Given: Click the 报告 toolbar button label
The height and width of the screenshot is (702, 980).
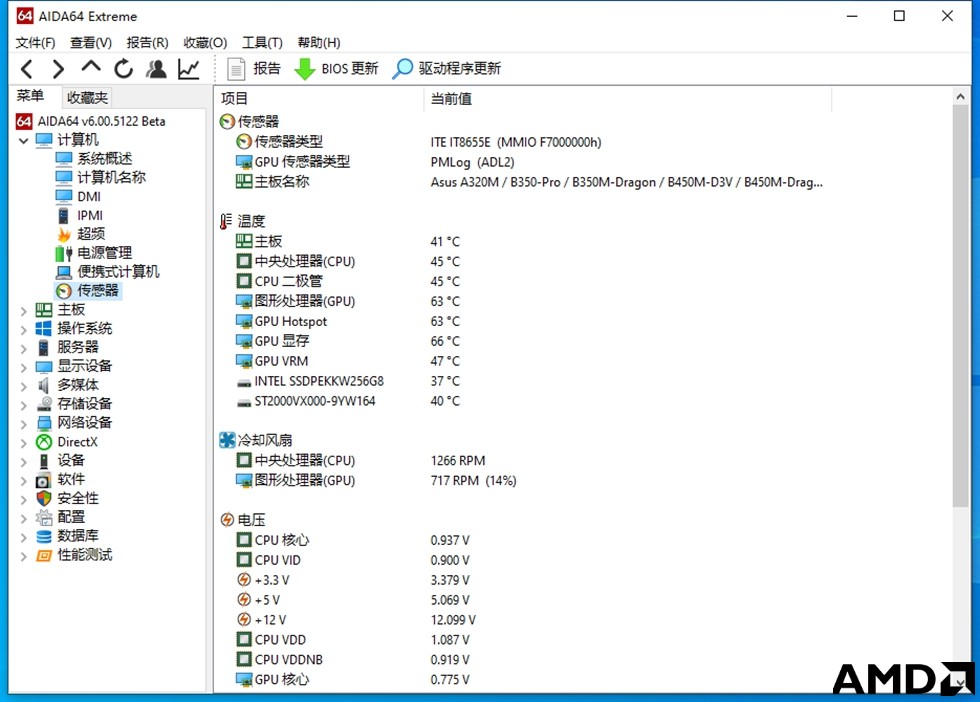Looking at the screenshot, I should tap(267, 69).
